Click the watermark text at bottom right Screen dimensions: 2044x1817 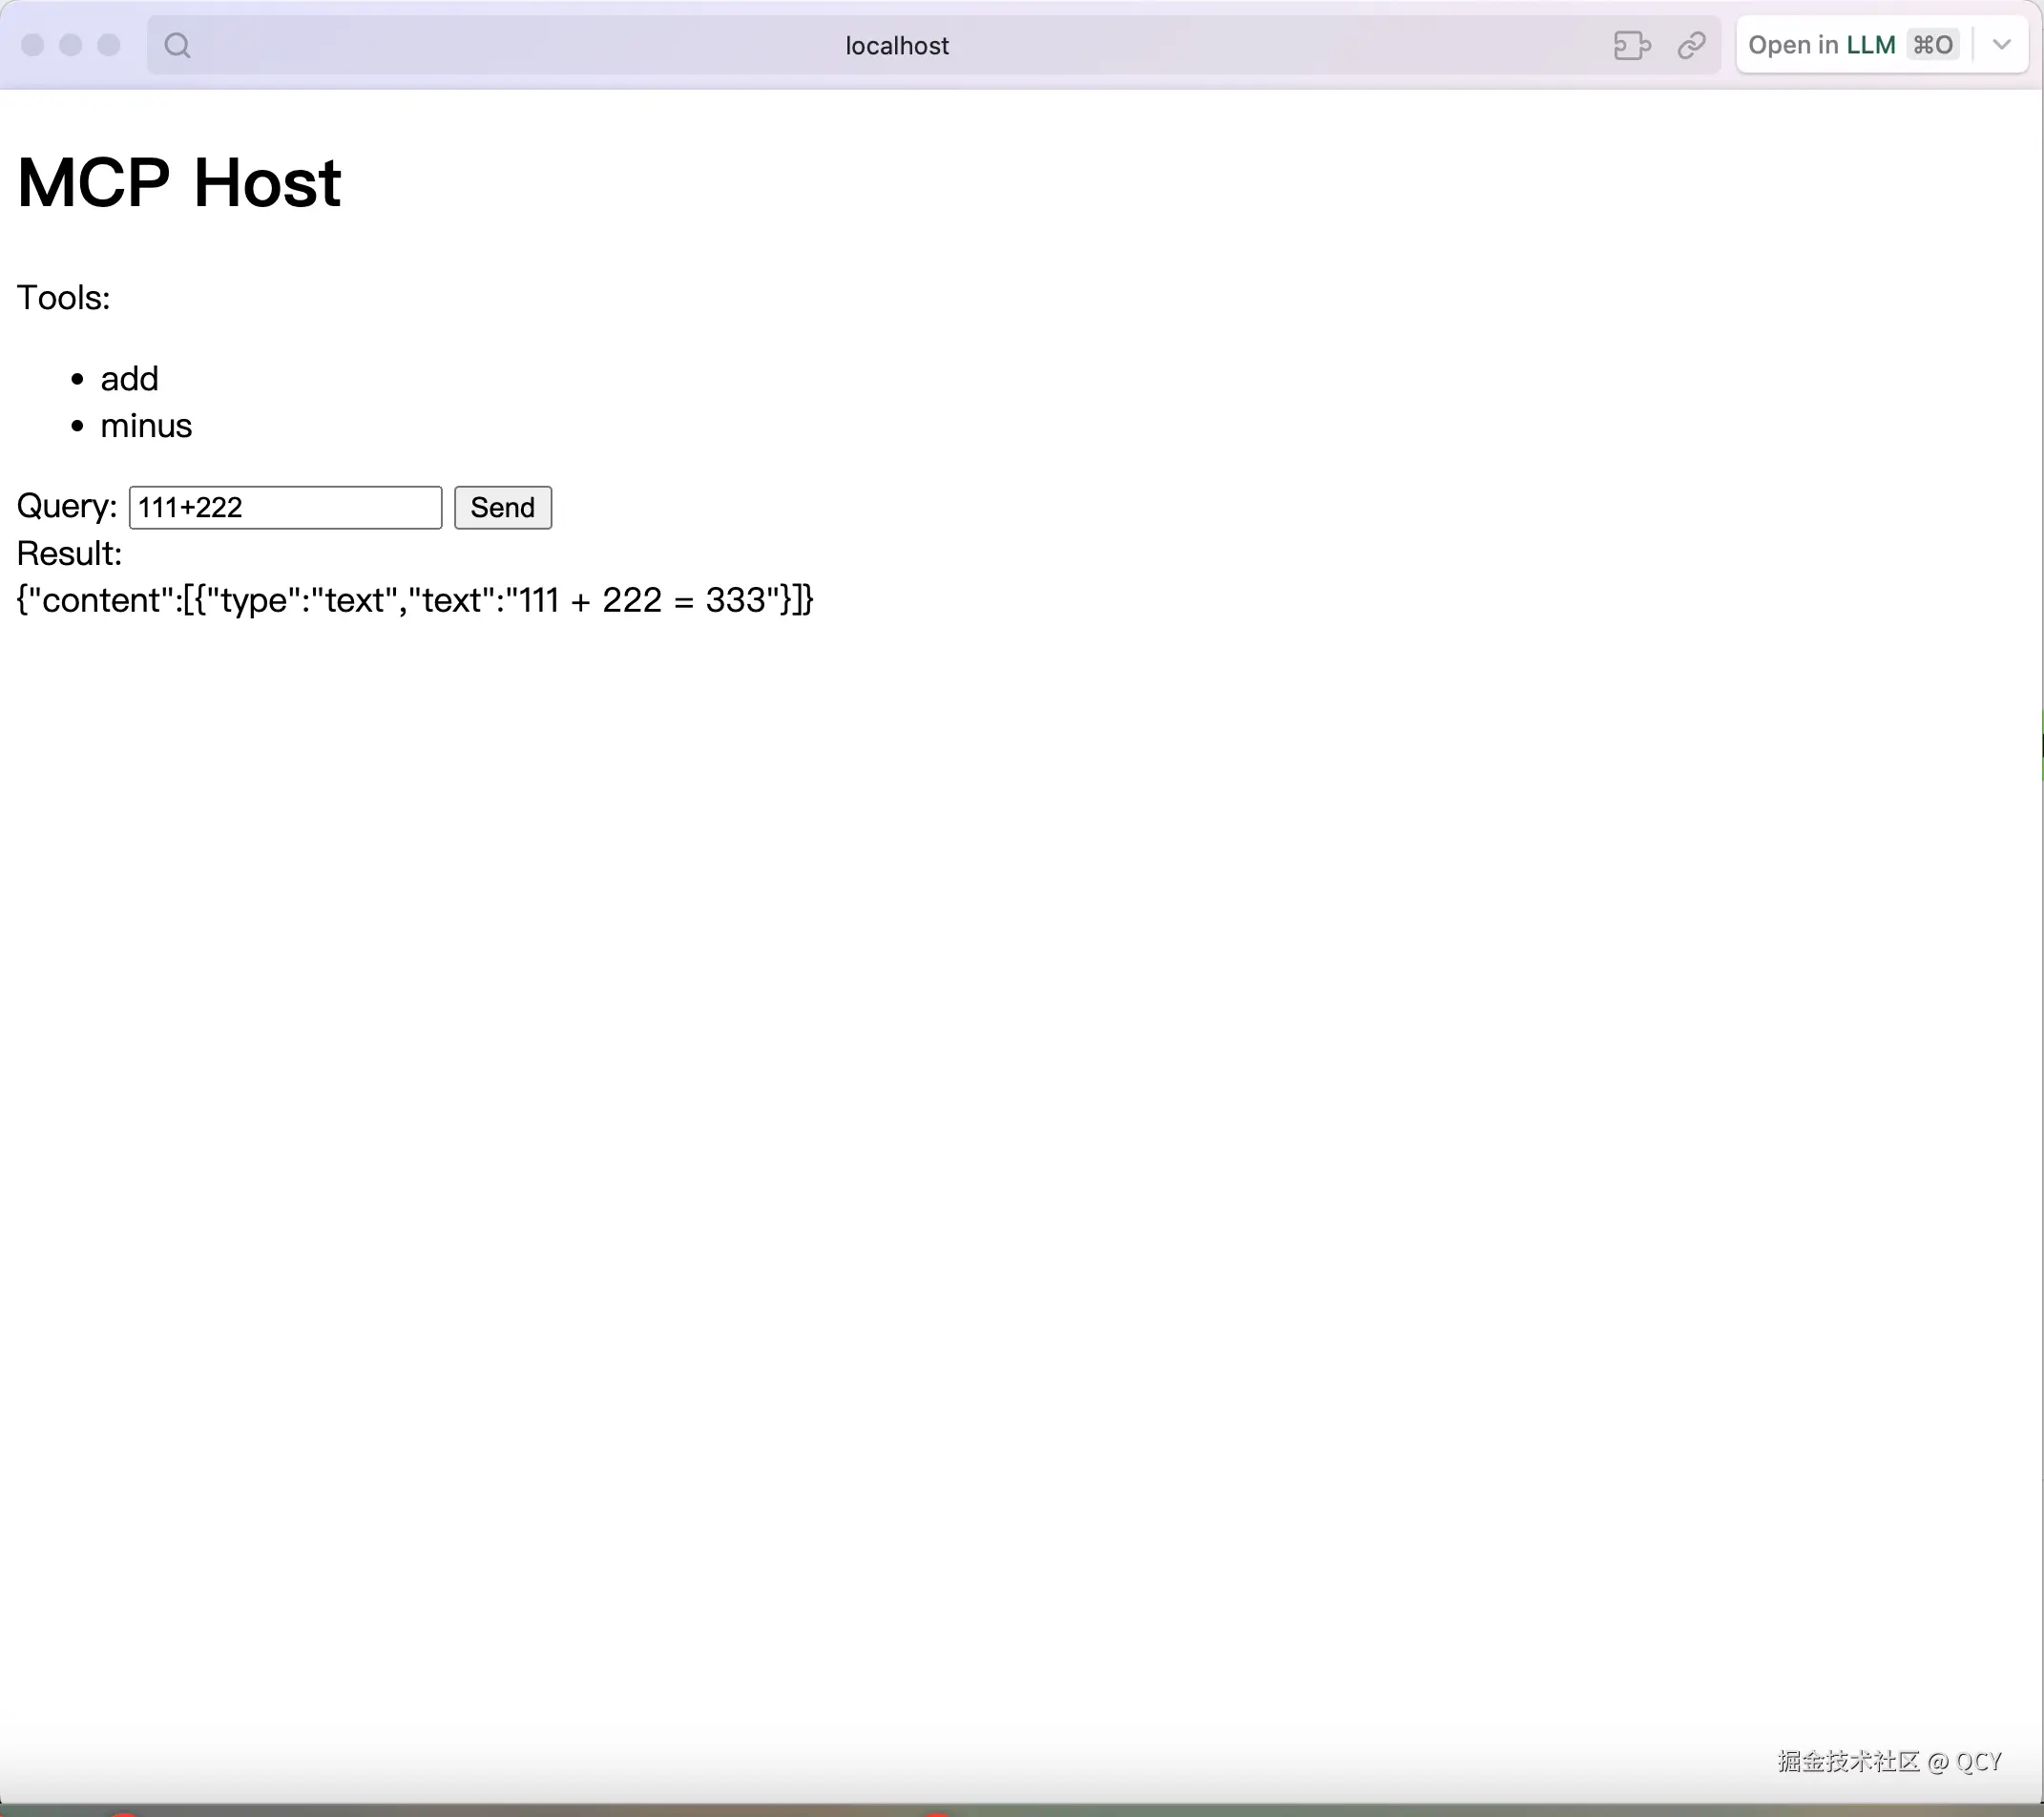pos(1888,1761)
